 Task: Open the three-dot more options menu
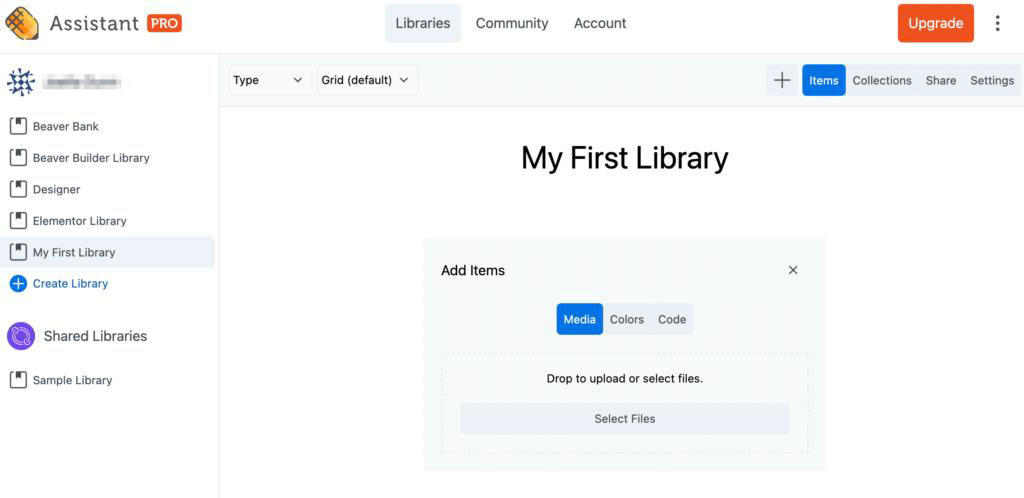pos(997,23)
